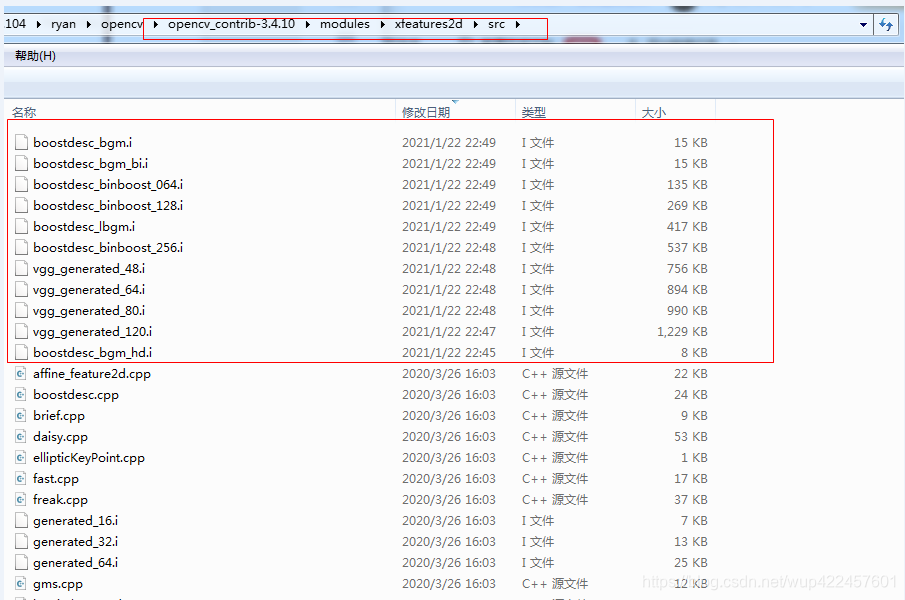Image resolution: width=905 pixels, height=600 pixels.
Task: Click the sort direction arrow above 修改日期
Action: pos(457,103)
